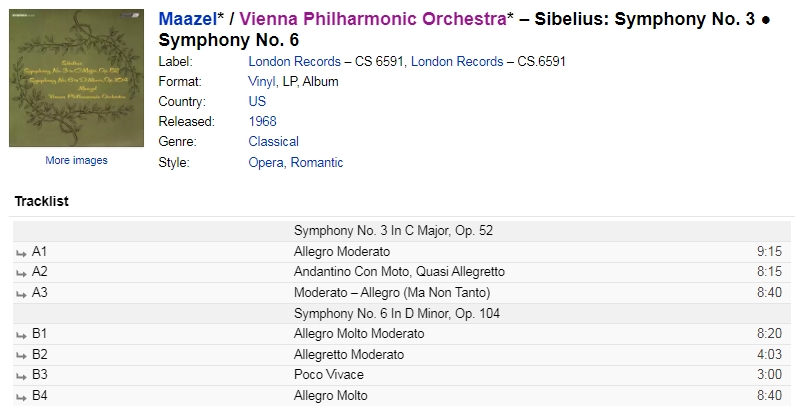The width and height of the screenshot is (805, 420).
Task: Open the Classical genre link
Action: (x=274, y=142)
